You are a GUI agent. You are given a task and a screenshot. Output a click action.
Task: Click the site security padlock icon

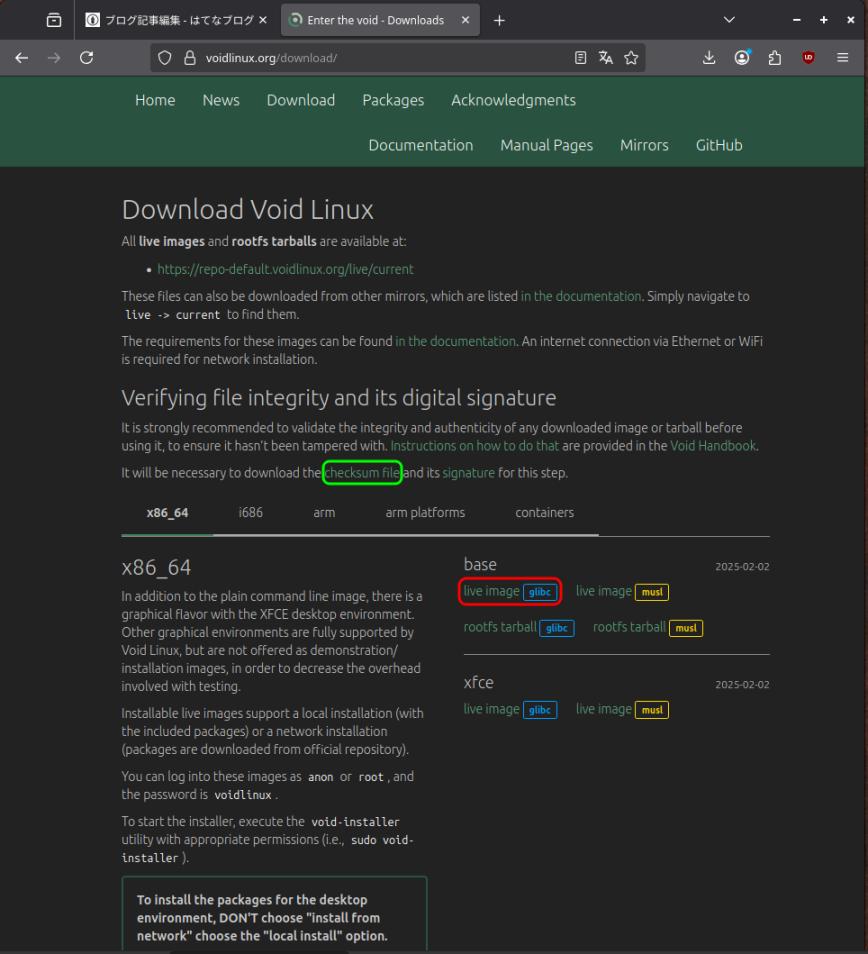pos(190,58)
